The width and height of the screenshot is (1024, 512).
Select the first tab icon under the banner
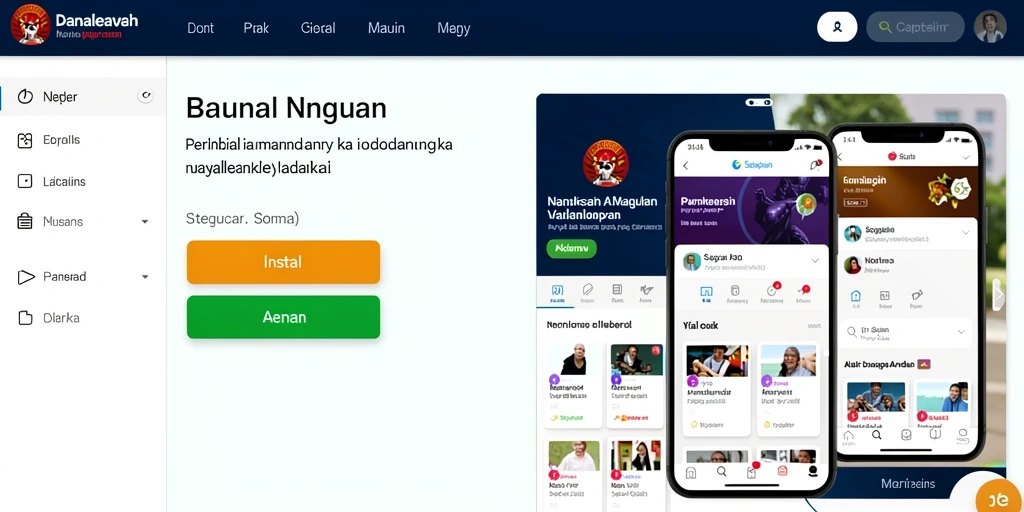(x=557, y=291)
